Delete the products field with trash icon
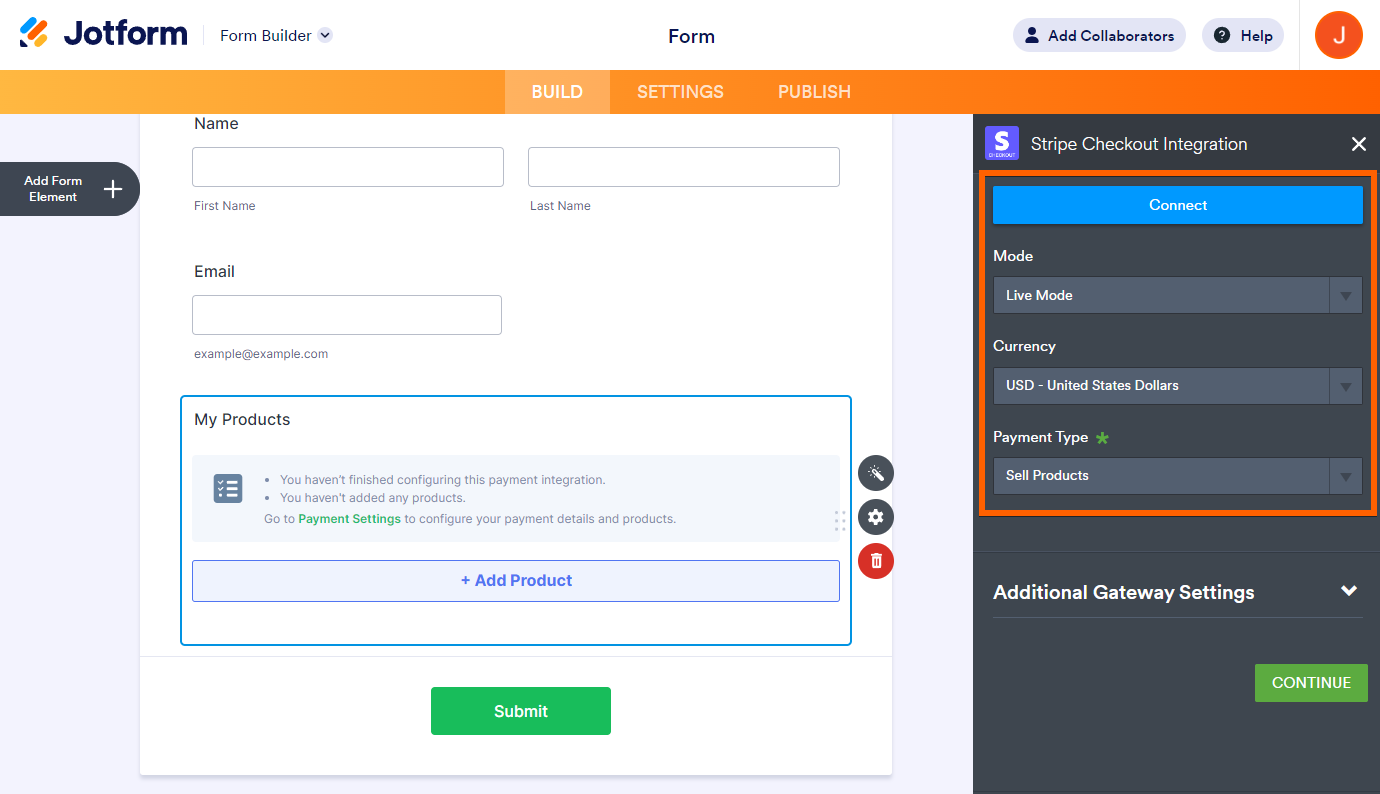 876,561
